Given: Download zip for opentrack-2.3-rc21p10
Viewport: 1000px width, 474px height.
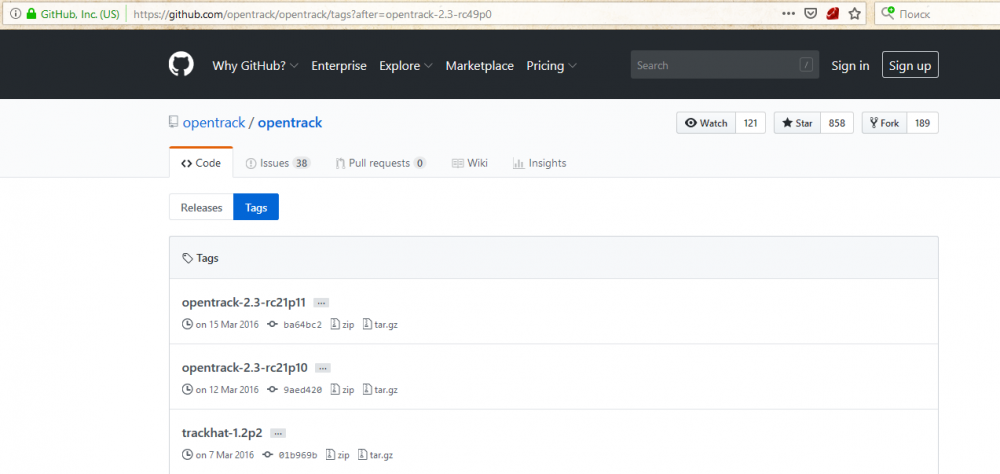Looking at the screenshot, I should click(x=342, y=389).
